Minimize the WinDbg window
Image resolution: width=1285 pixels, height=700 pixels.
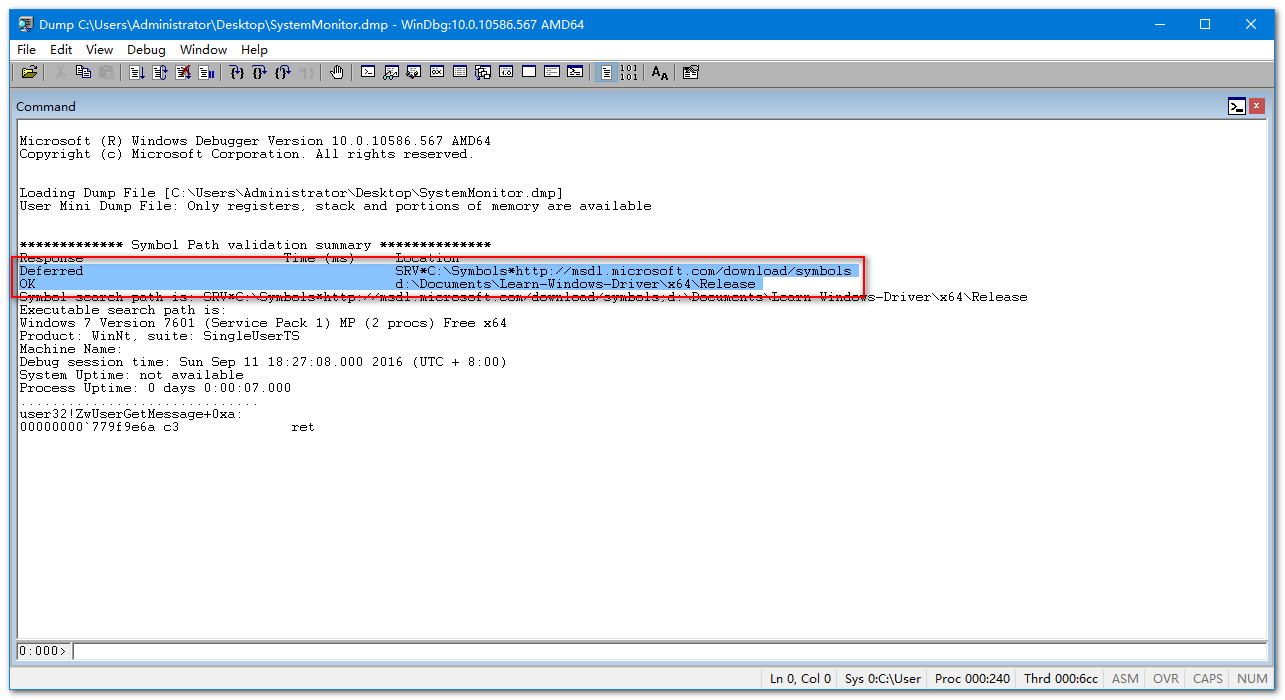(1159, 24)
